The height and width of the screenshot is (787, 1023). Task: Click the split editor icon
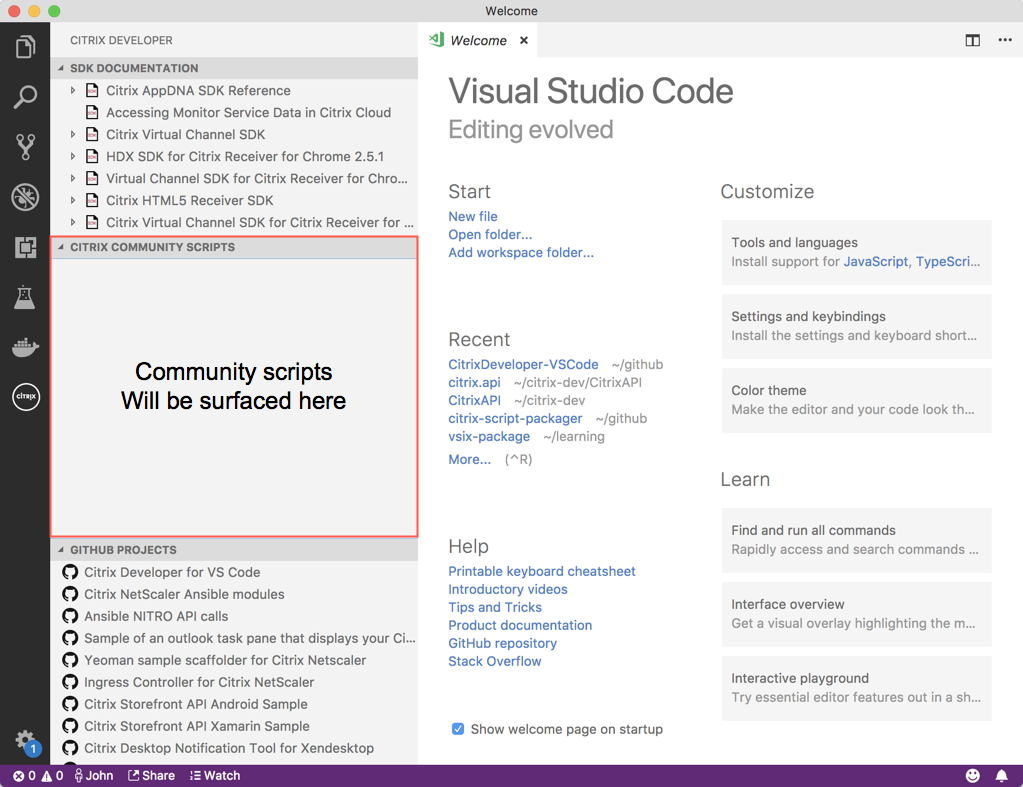(972, 40)
